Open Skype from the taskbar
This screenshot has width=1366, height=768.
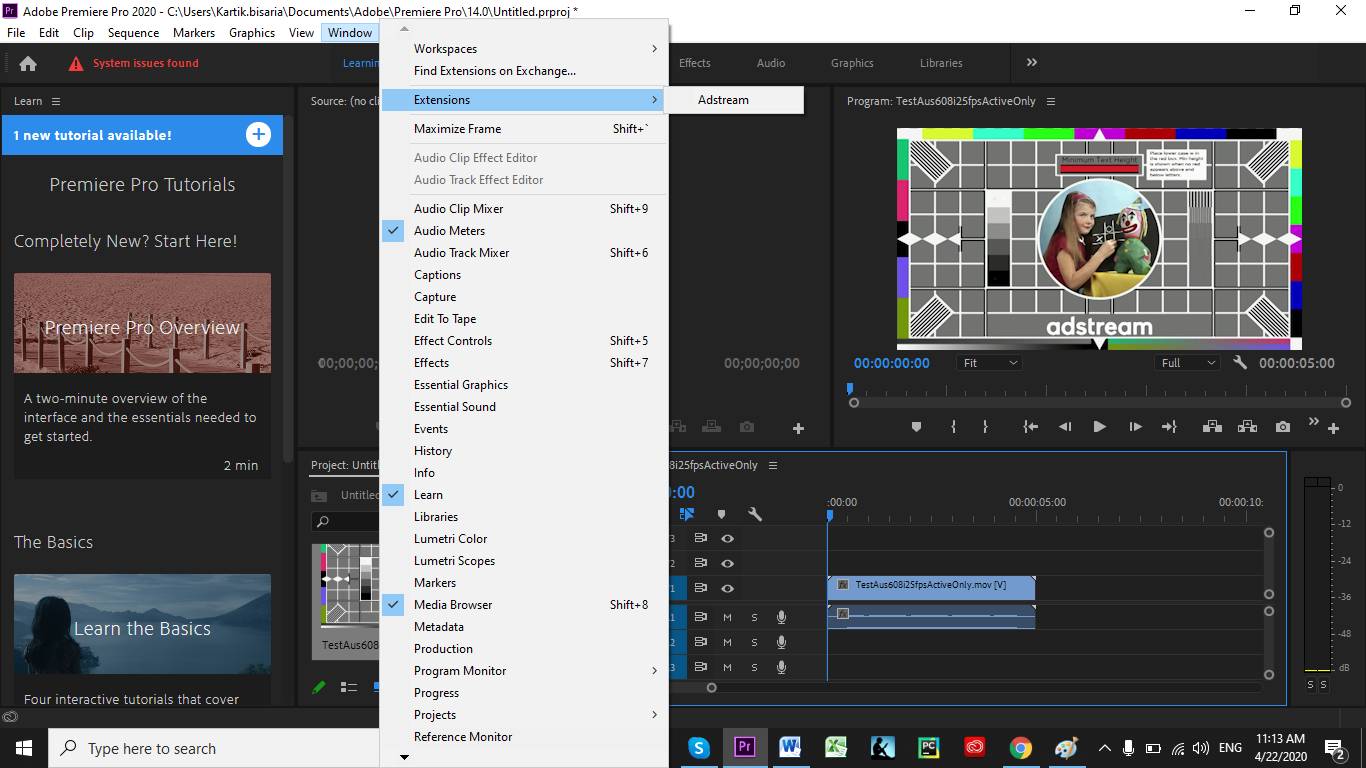(x=698, y=748)
